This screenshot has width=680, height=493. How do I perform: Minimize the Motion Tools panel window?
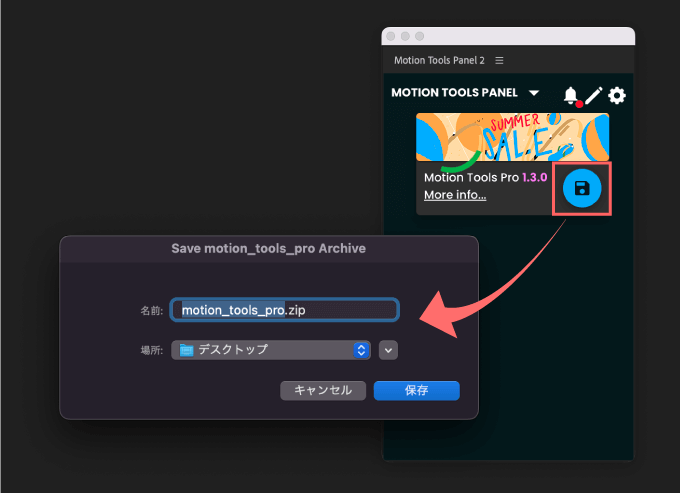point(405,36)
